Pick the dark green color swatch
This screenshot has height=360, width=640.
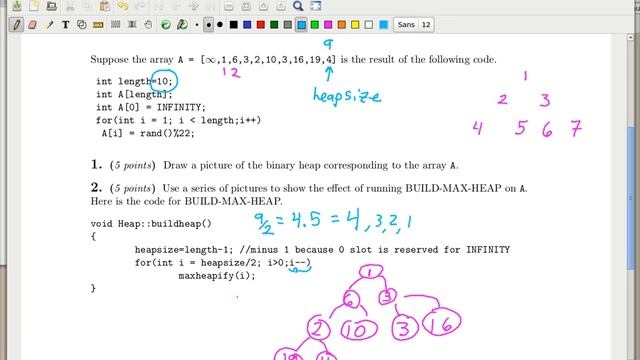(x=274, y=25)
